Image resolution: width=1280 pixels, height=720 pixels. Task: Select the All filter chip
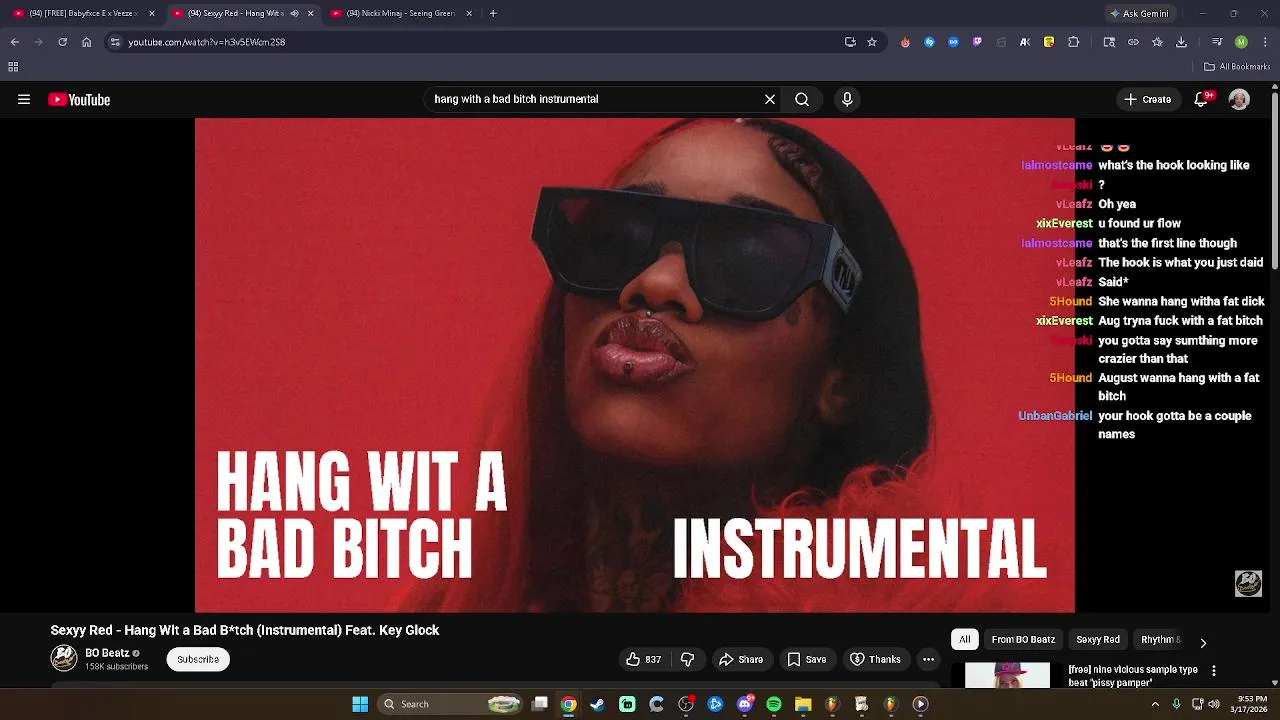[x=965, y=639]
